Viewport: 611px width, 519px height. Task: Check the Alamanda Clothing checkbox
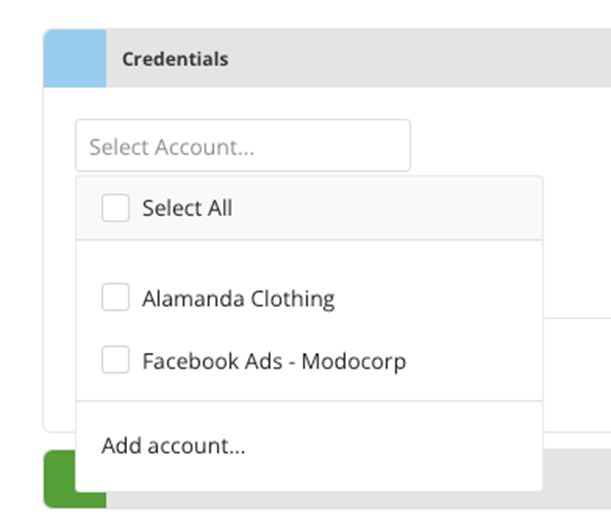[x=115, y=297]
